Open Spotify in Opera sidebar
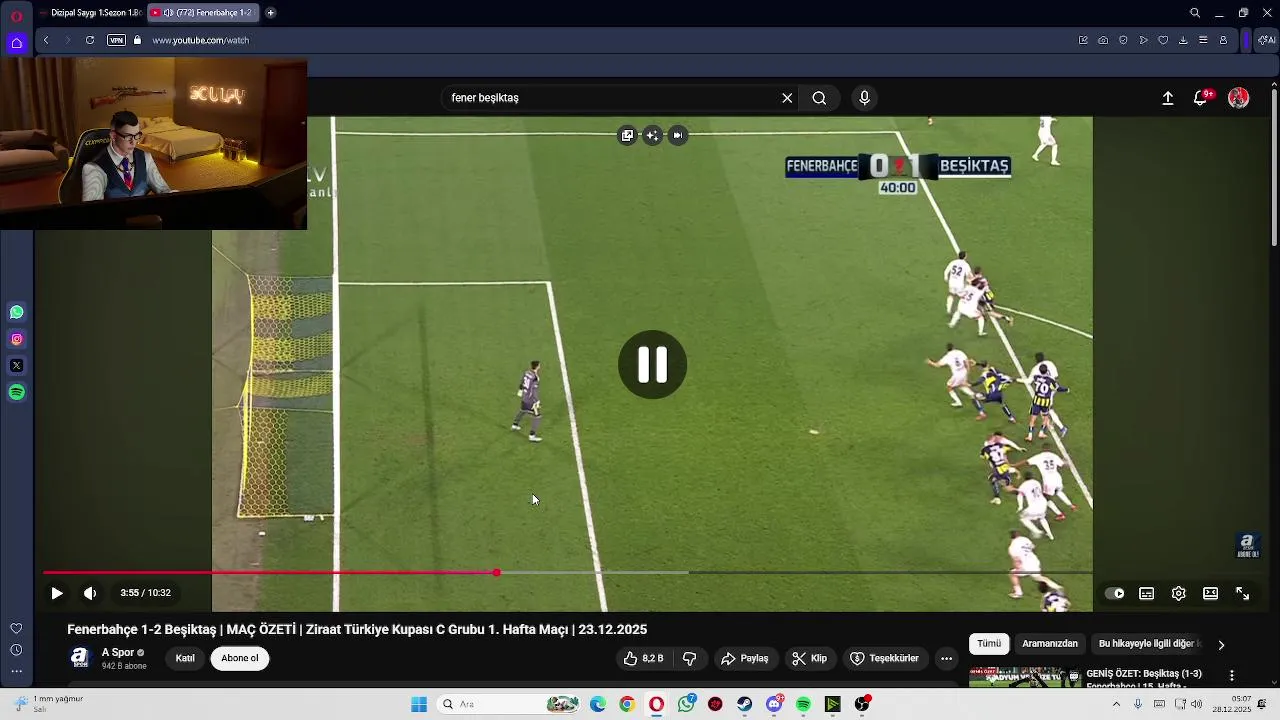Image resolution: width=1280 pixels, height=720 pixels. pyautogui.click(x=17, y=393)
